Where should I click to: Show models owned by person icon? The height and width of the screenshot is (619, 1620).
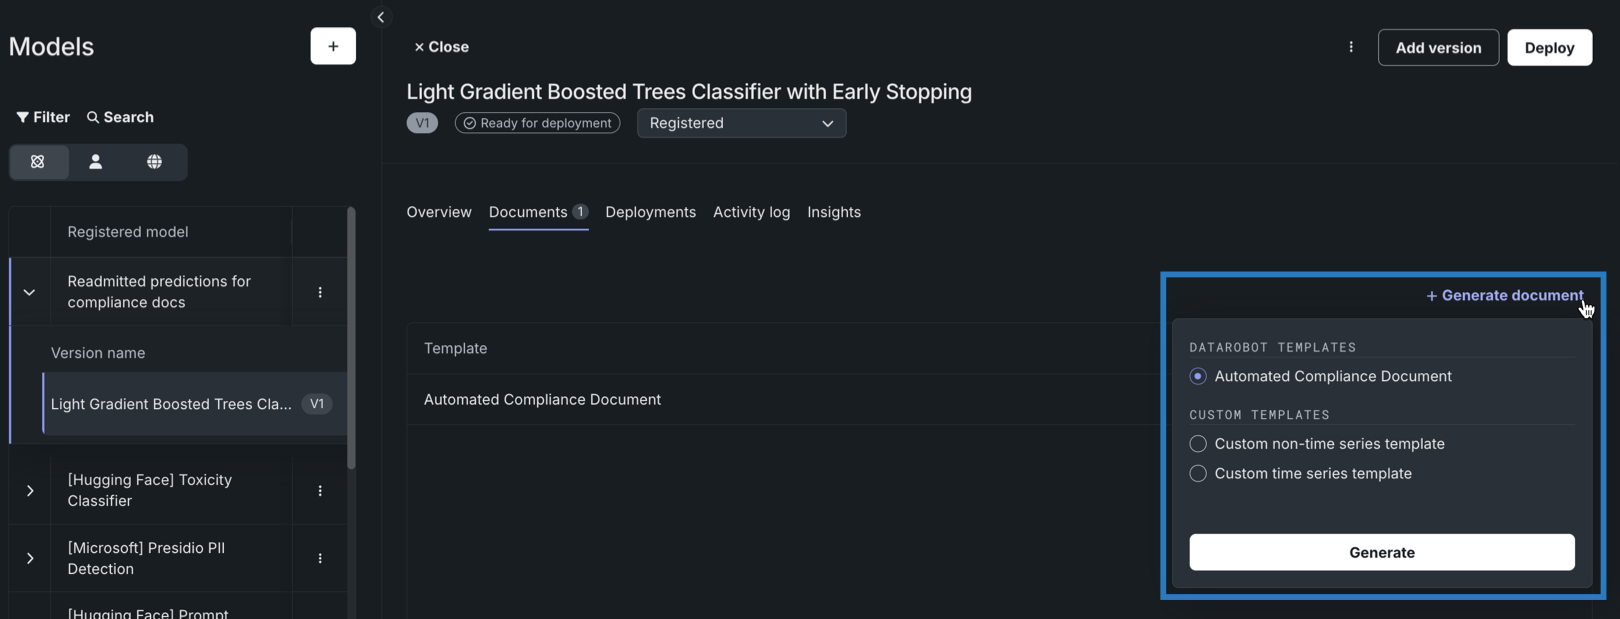pos(96,162)
